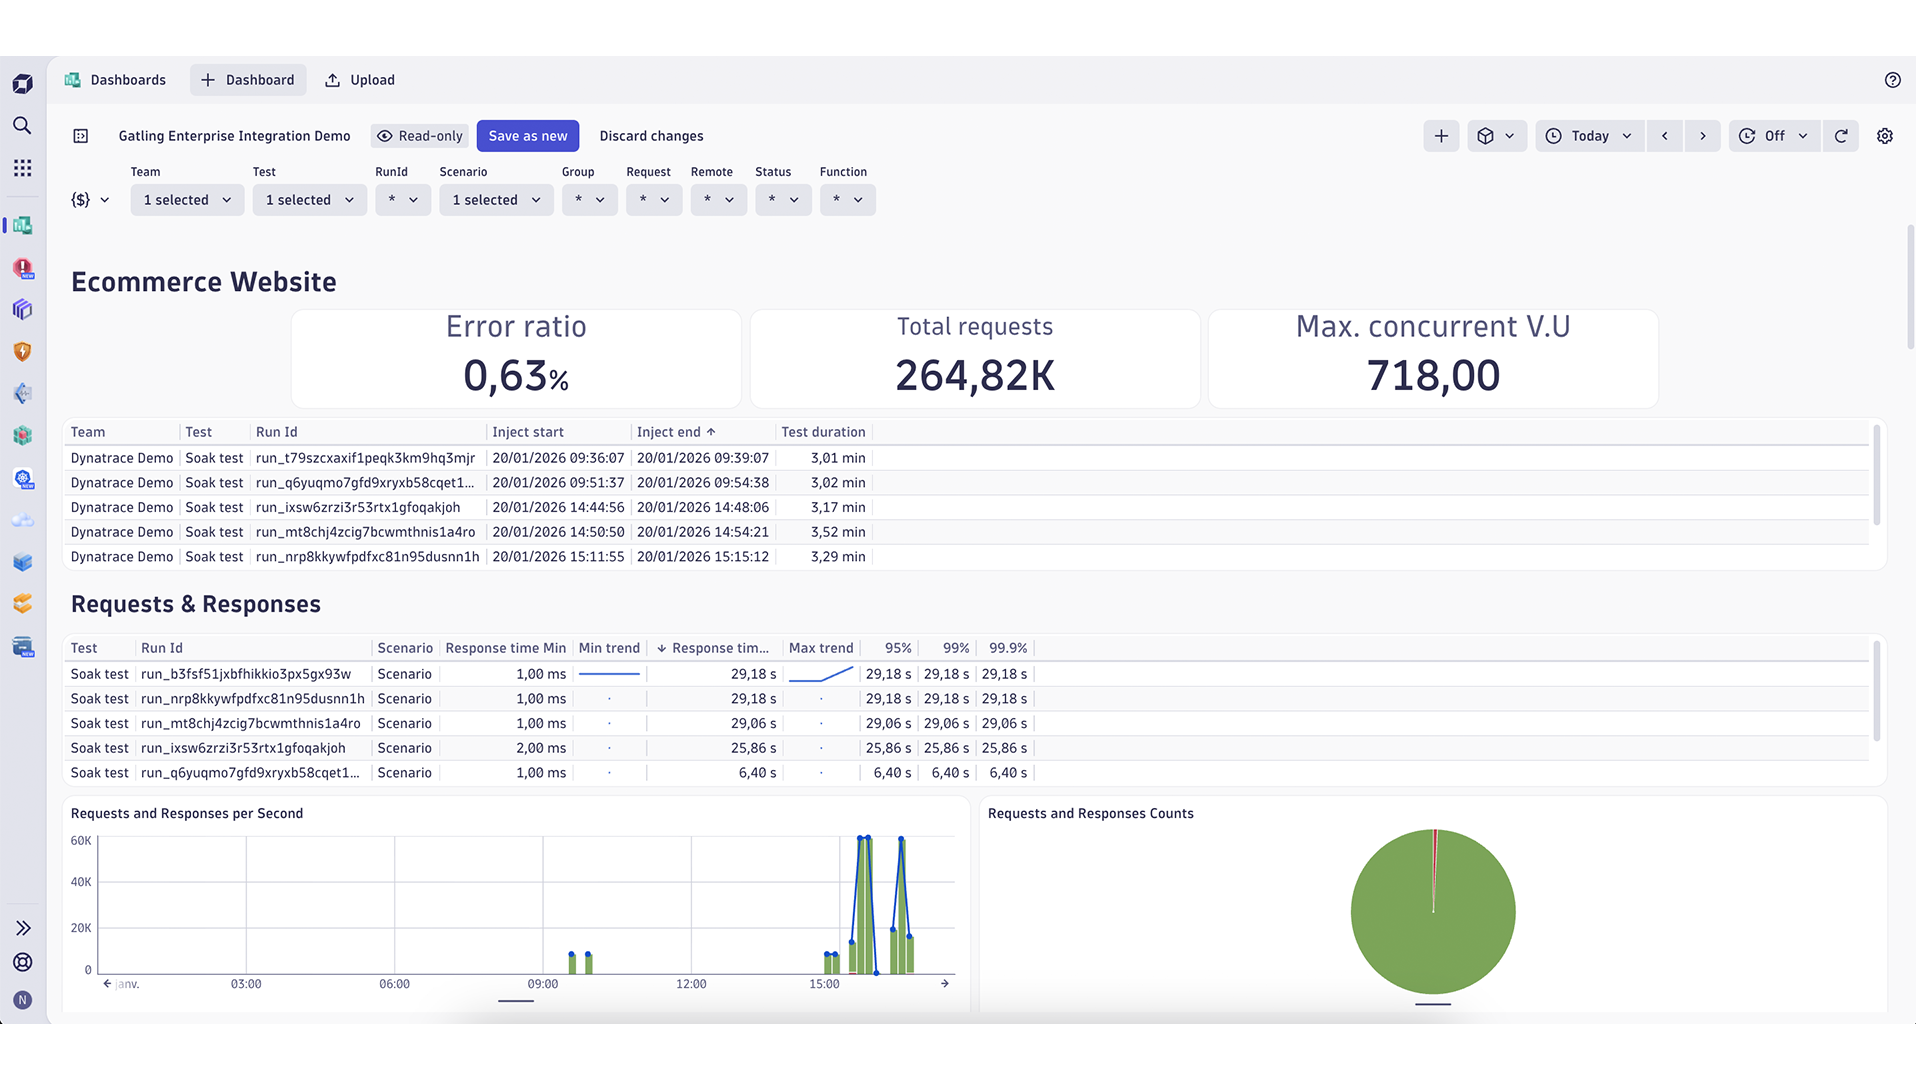1920x1080 pixels.
Task: Open dashboard settings gear icon
Action: click(1885, 136)
